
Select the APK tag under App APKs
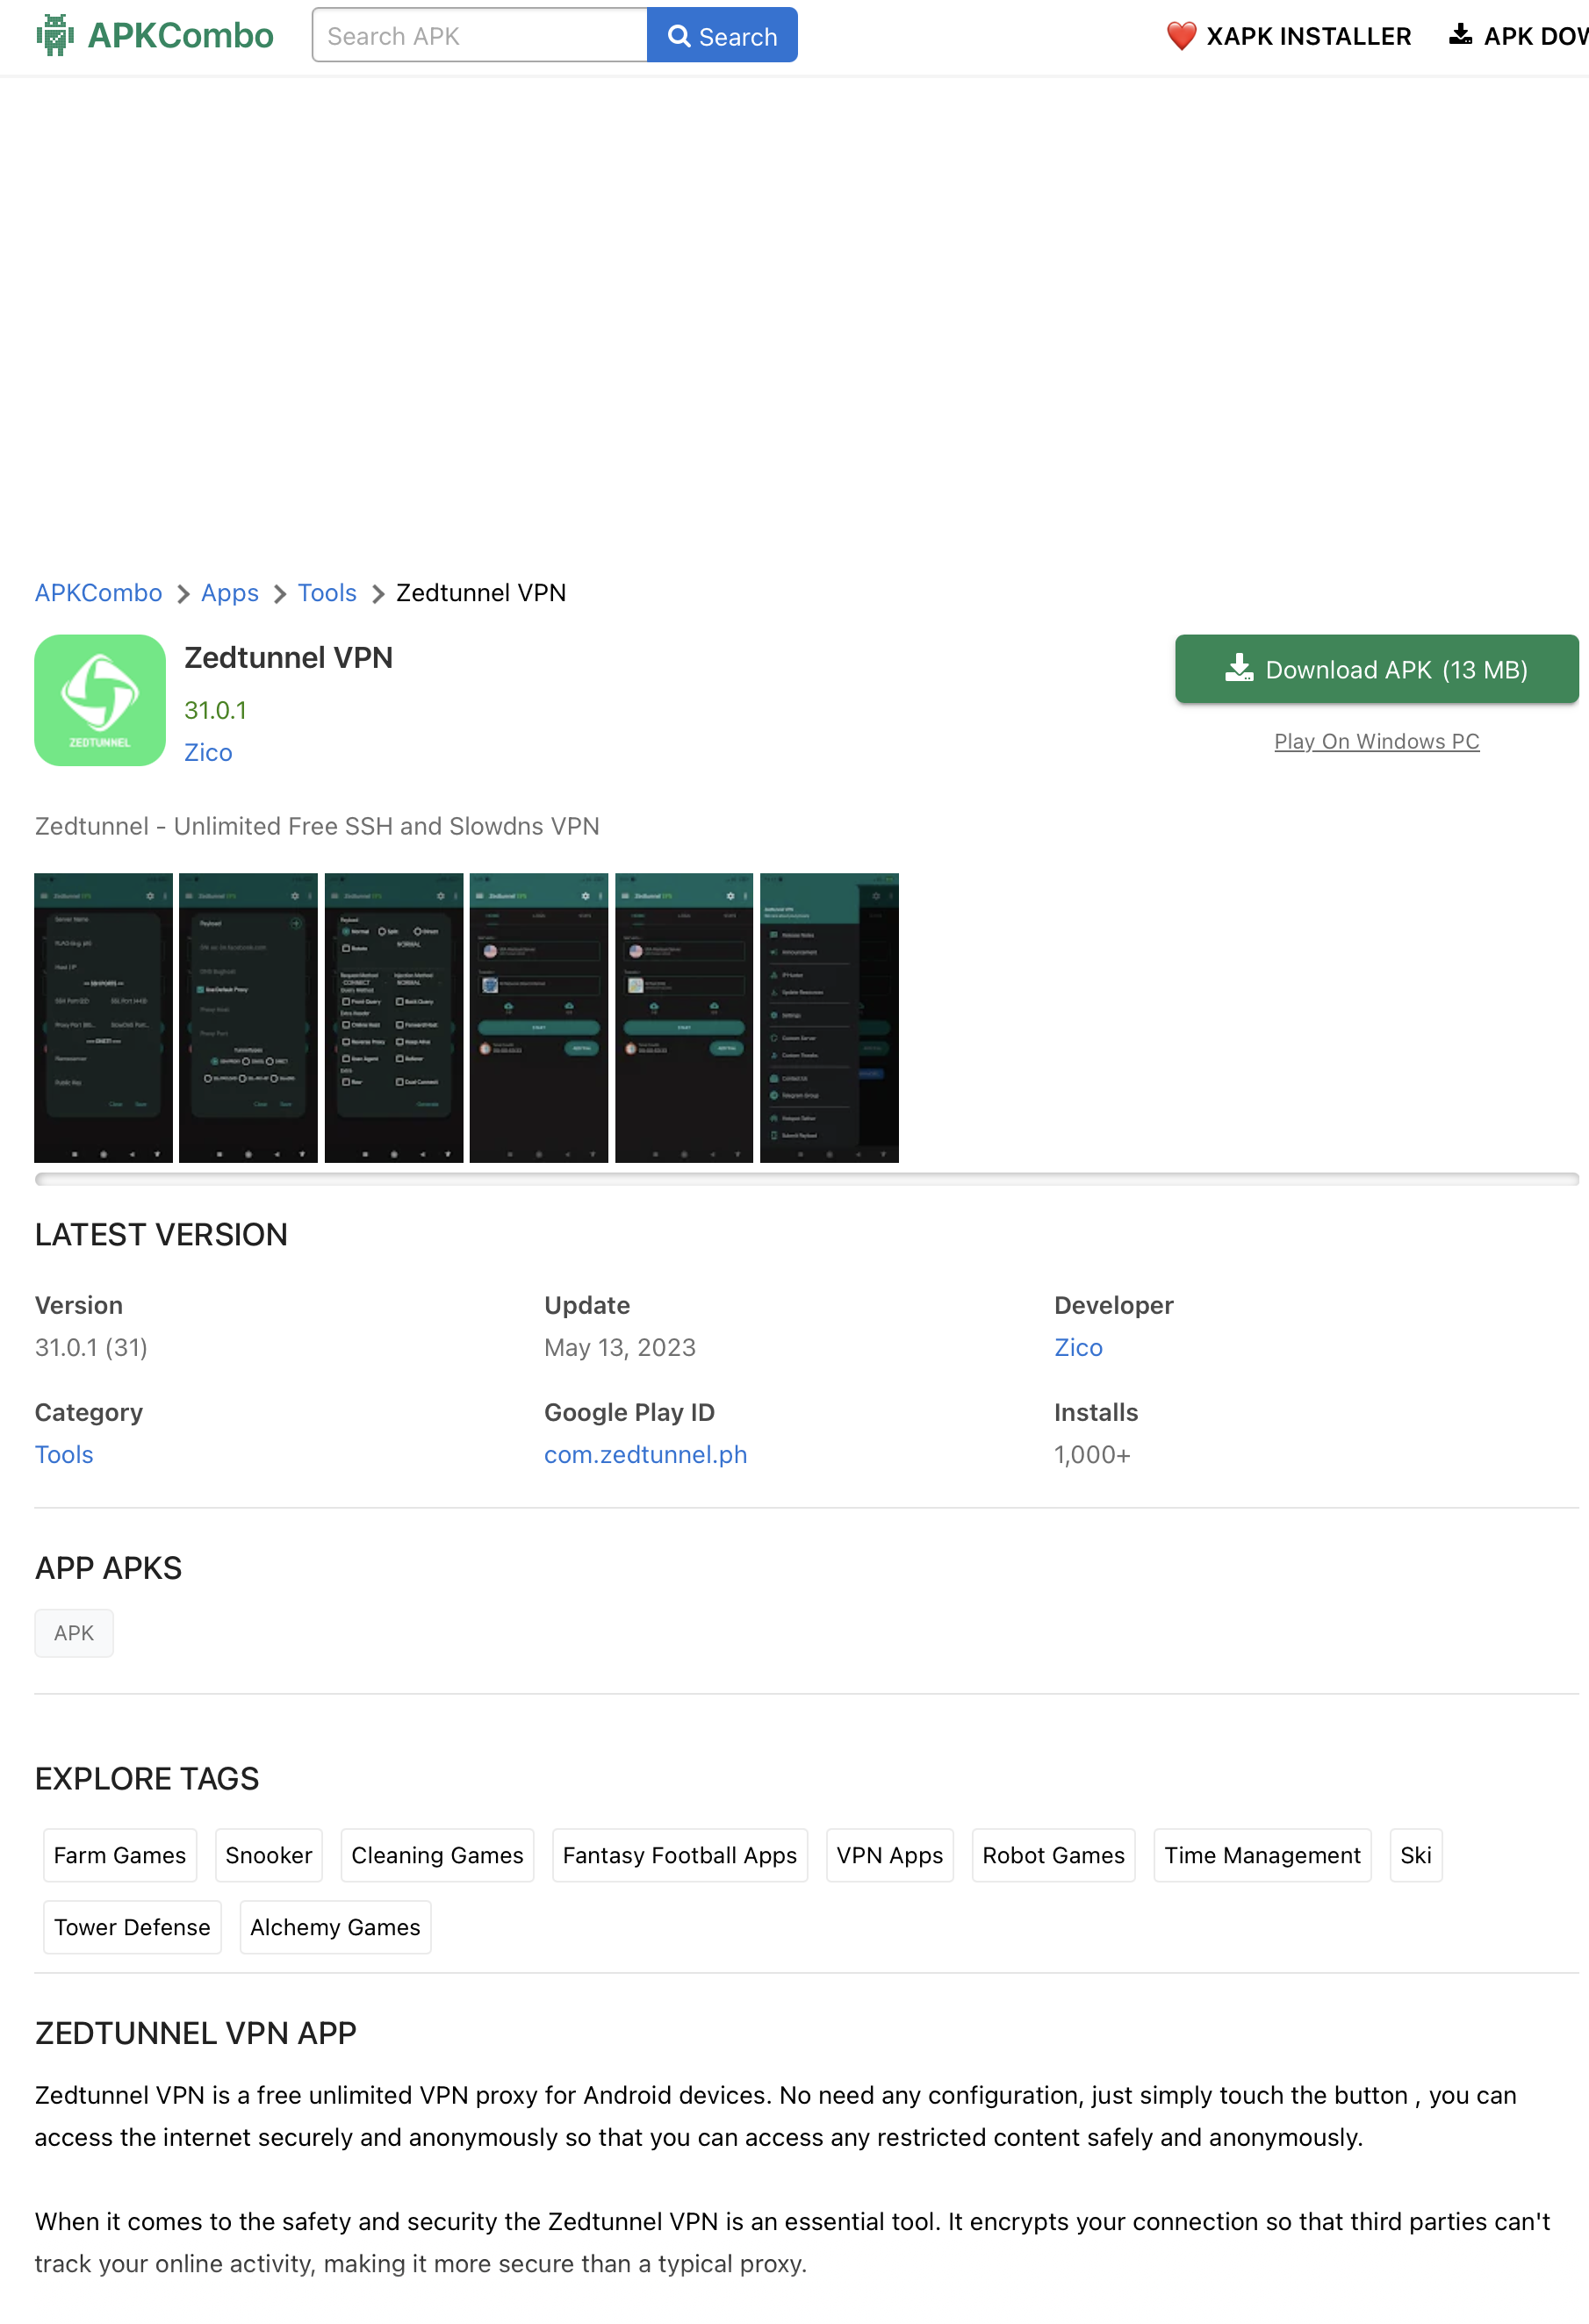click(x=74, y=1633)
